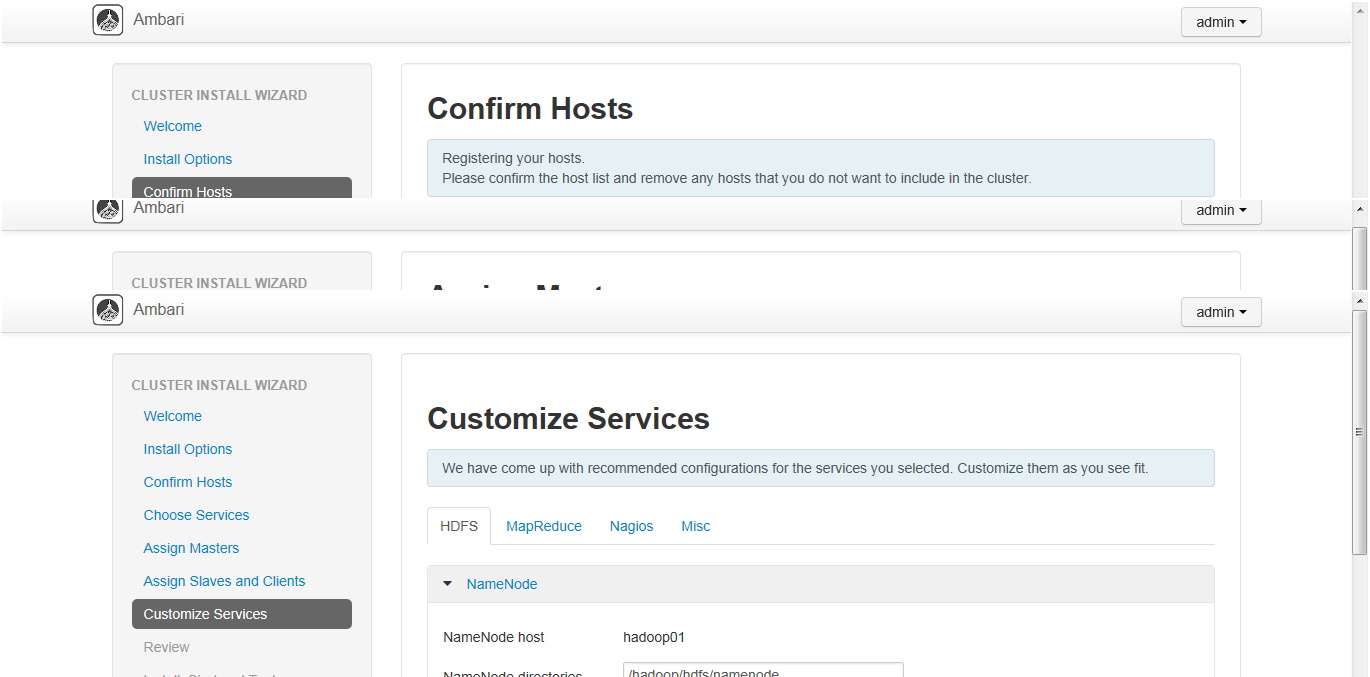Click the Review step in the wizard sidebar
Viewport: 1370px width, 677px height.
coord(166,647)
